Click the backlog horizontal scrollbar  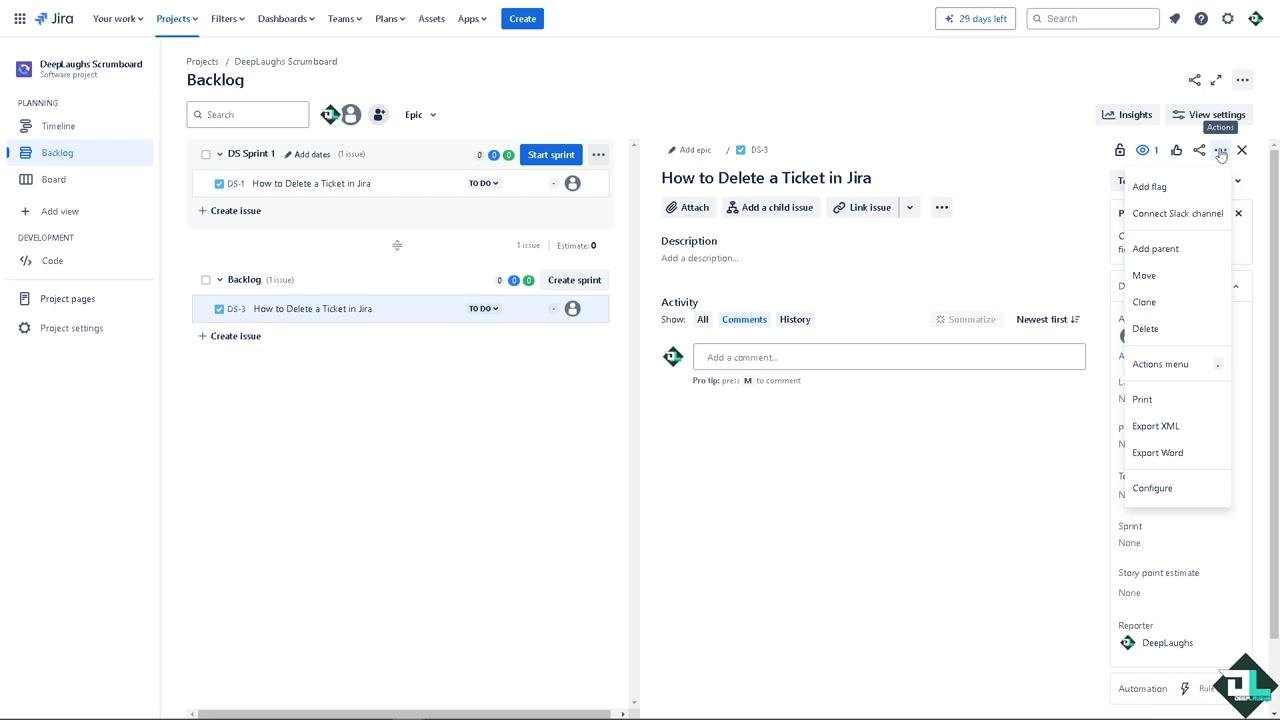click(404, 714)
